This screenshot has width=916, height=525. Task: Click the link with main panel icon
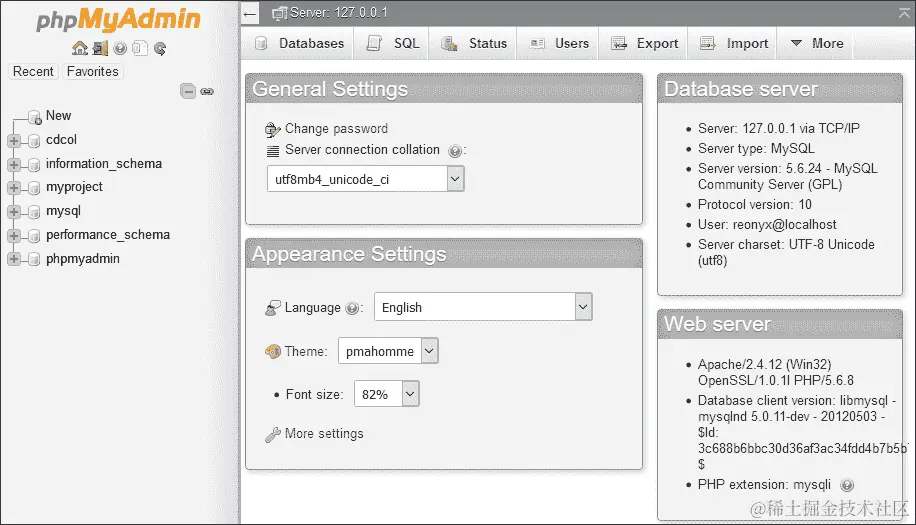[x=207, y=91]
